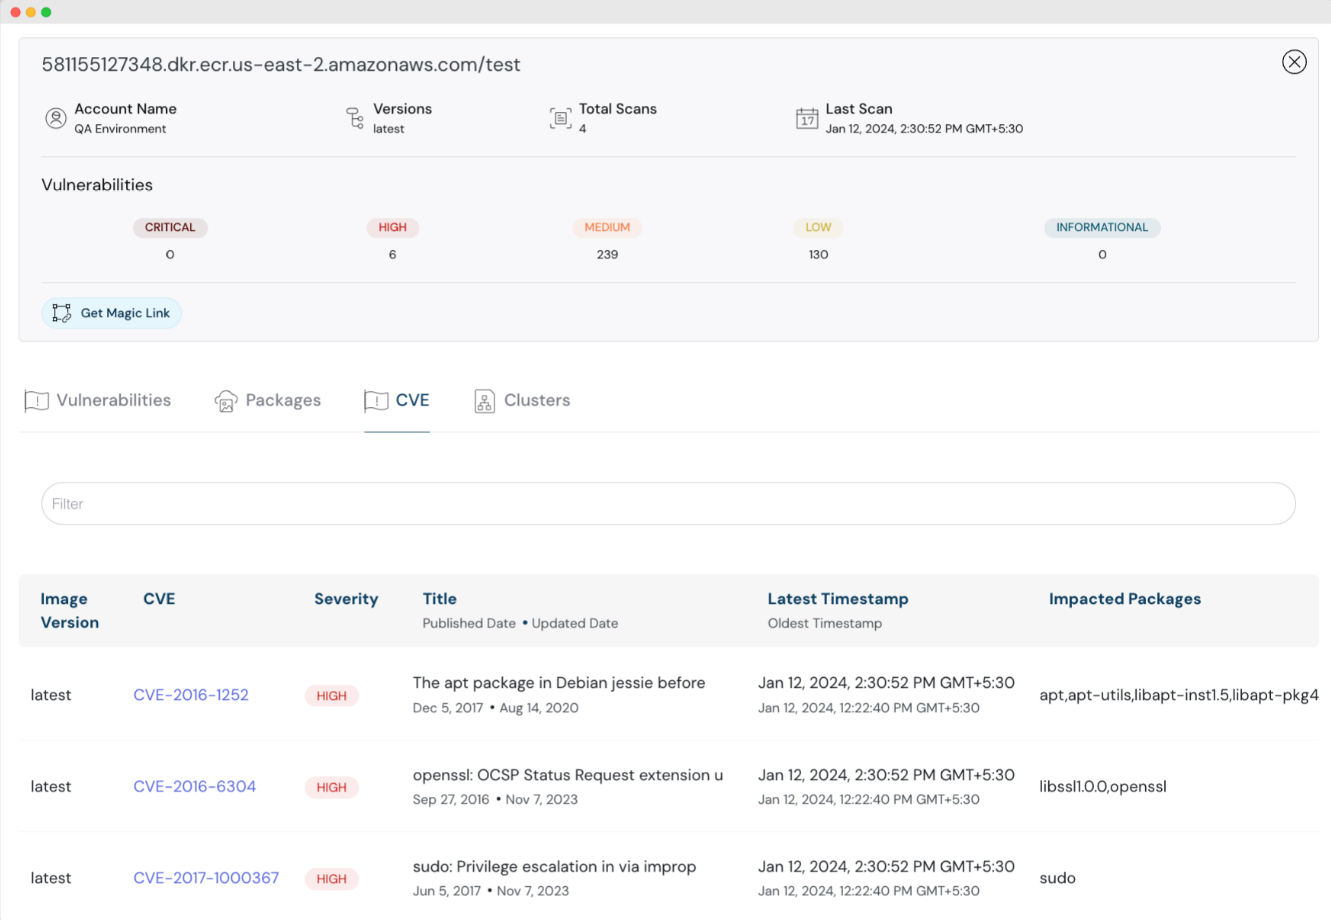This screenshot has width=1331, height=920.
Task: Switch to the Clusters tab
Action: (537, 400)
